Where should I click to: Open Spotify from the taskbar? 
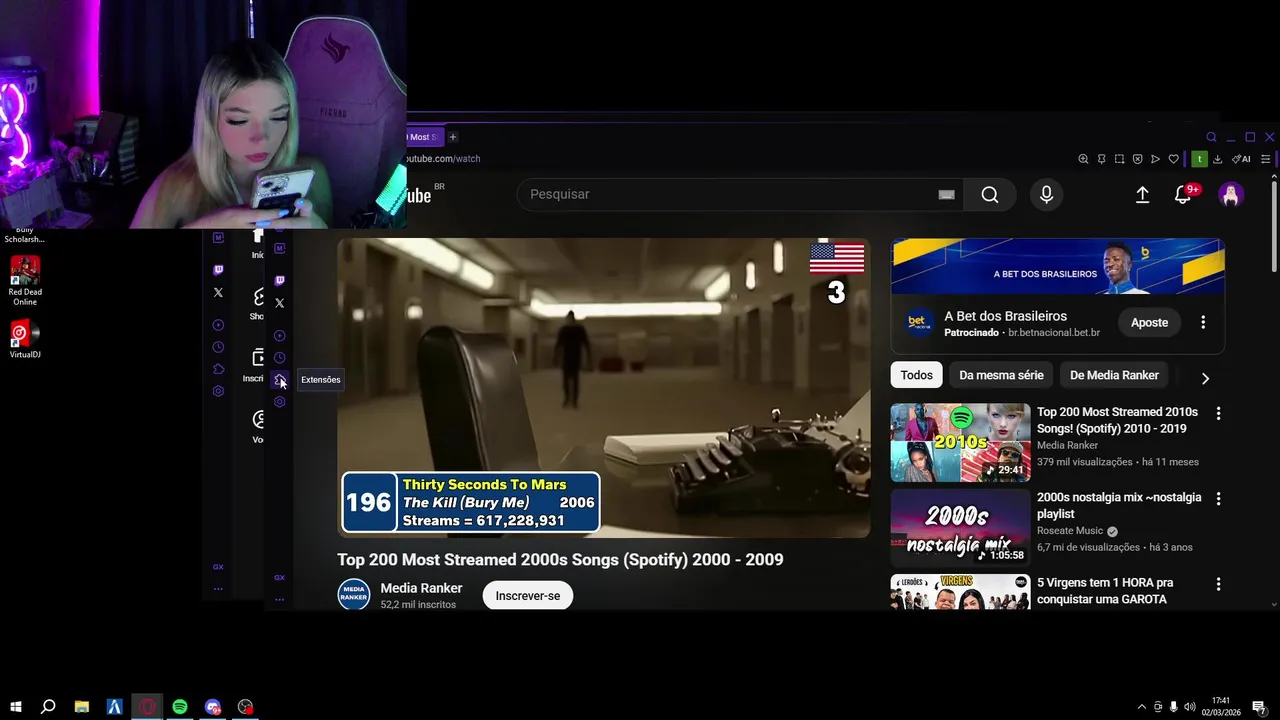180,707
